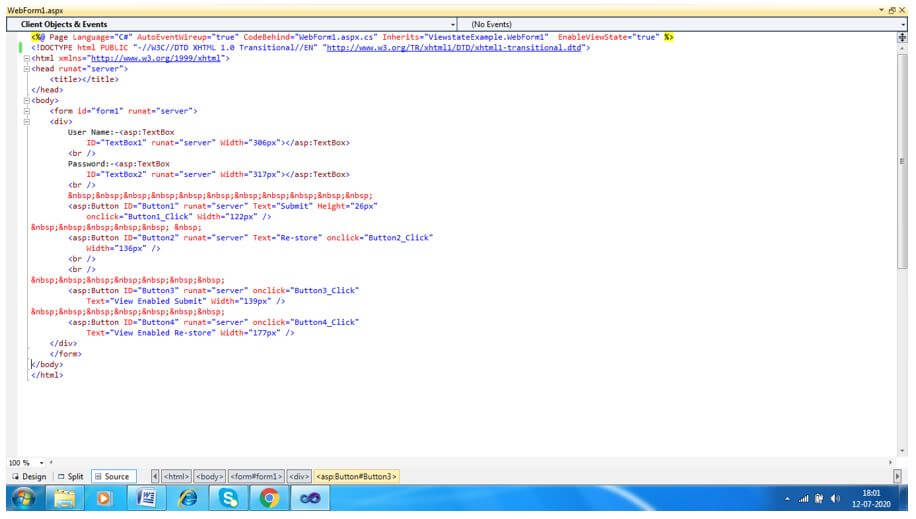The width and height of the screenshot is (916, 519).
Task: Open Internet Explorer taskbar icon
Action: pos(187,499)
